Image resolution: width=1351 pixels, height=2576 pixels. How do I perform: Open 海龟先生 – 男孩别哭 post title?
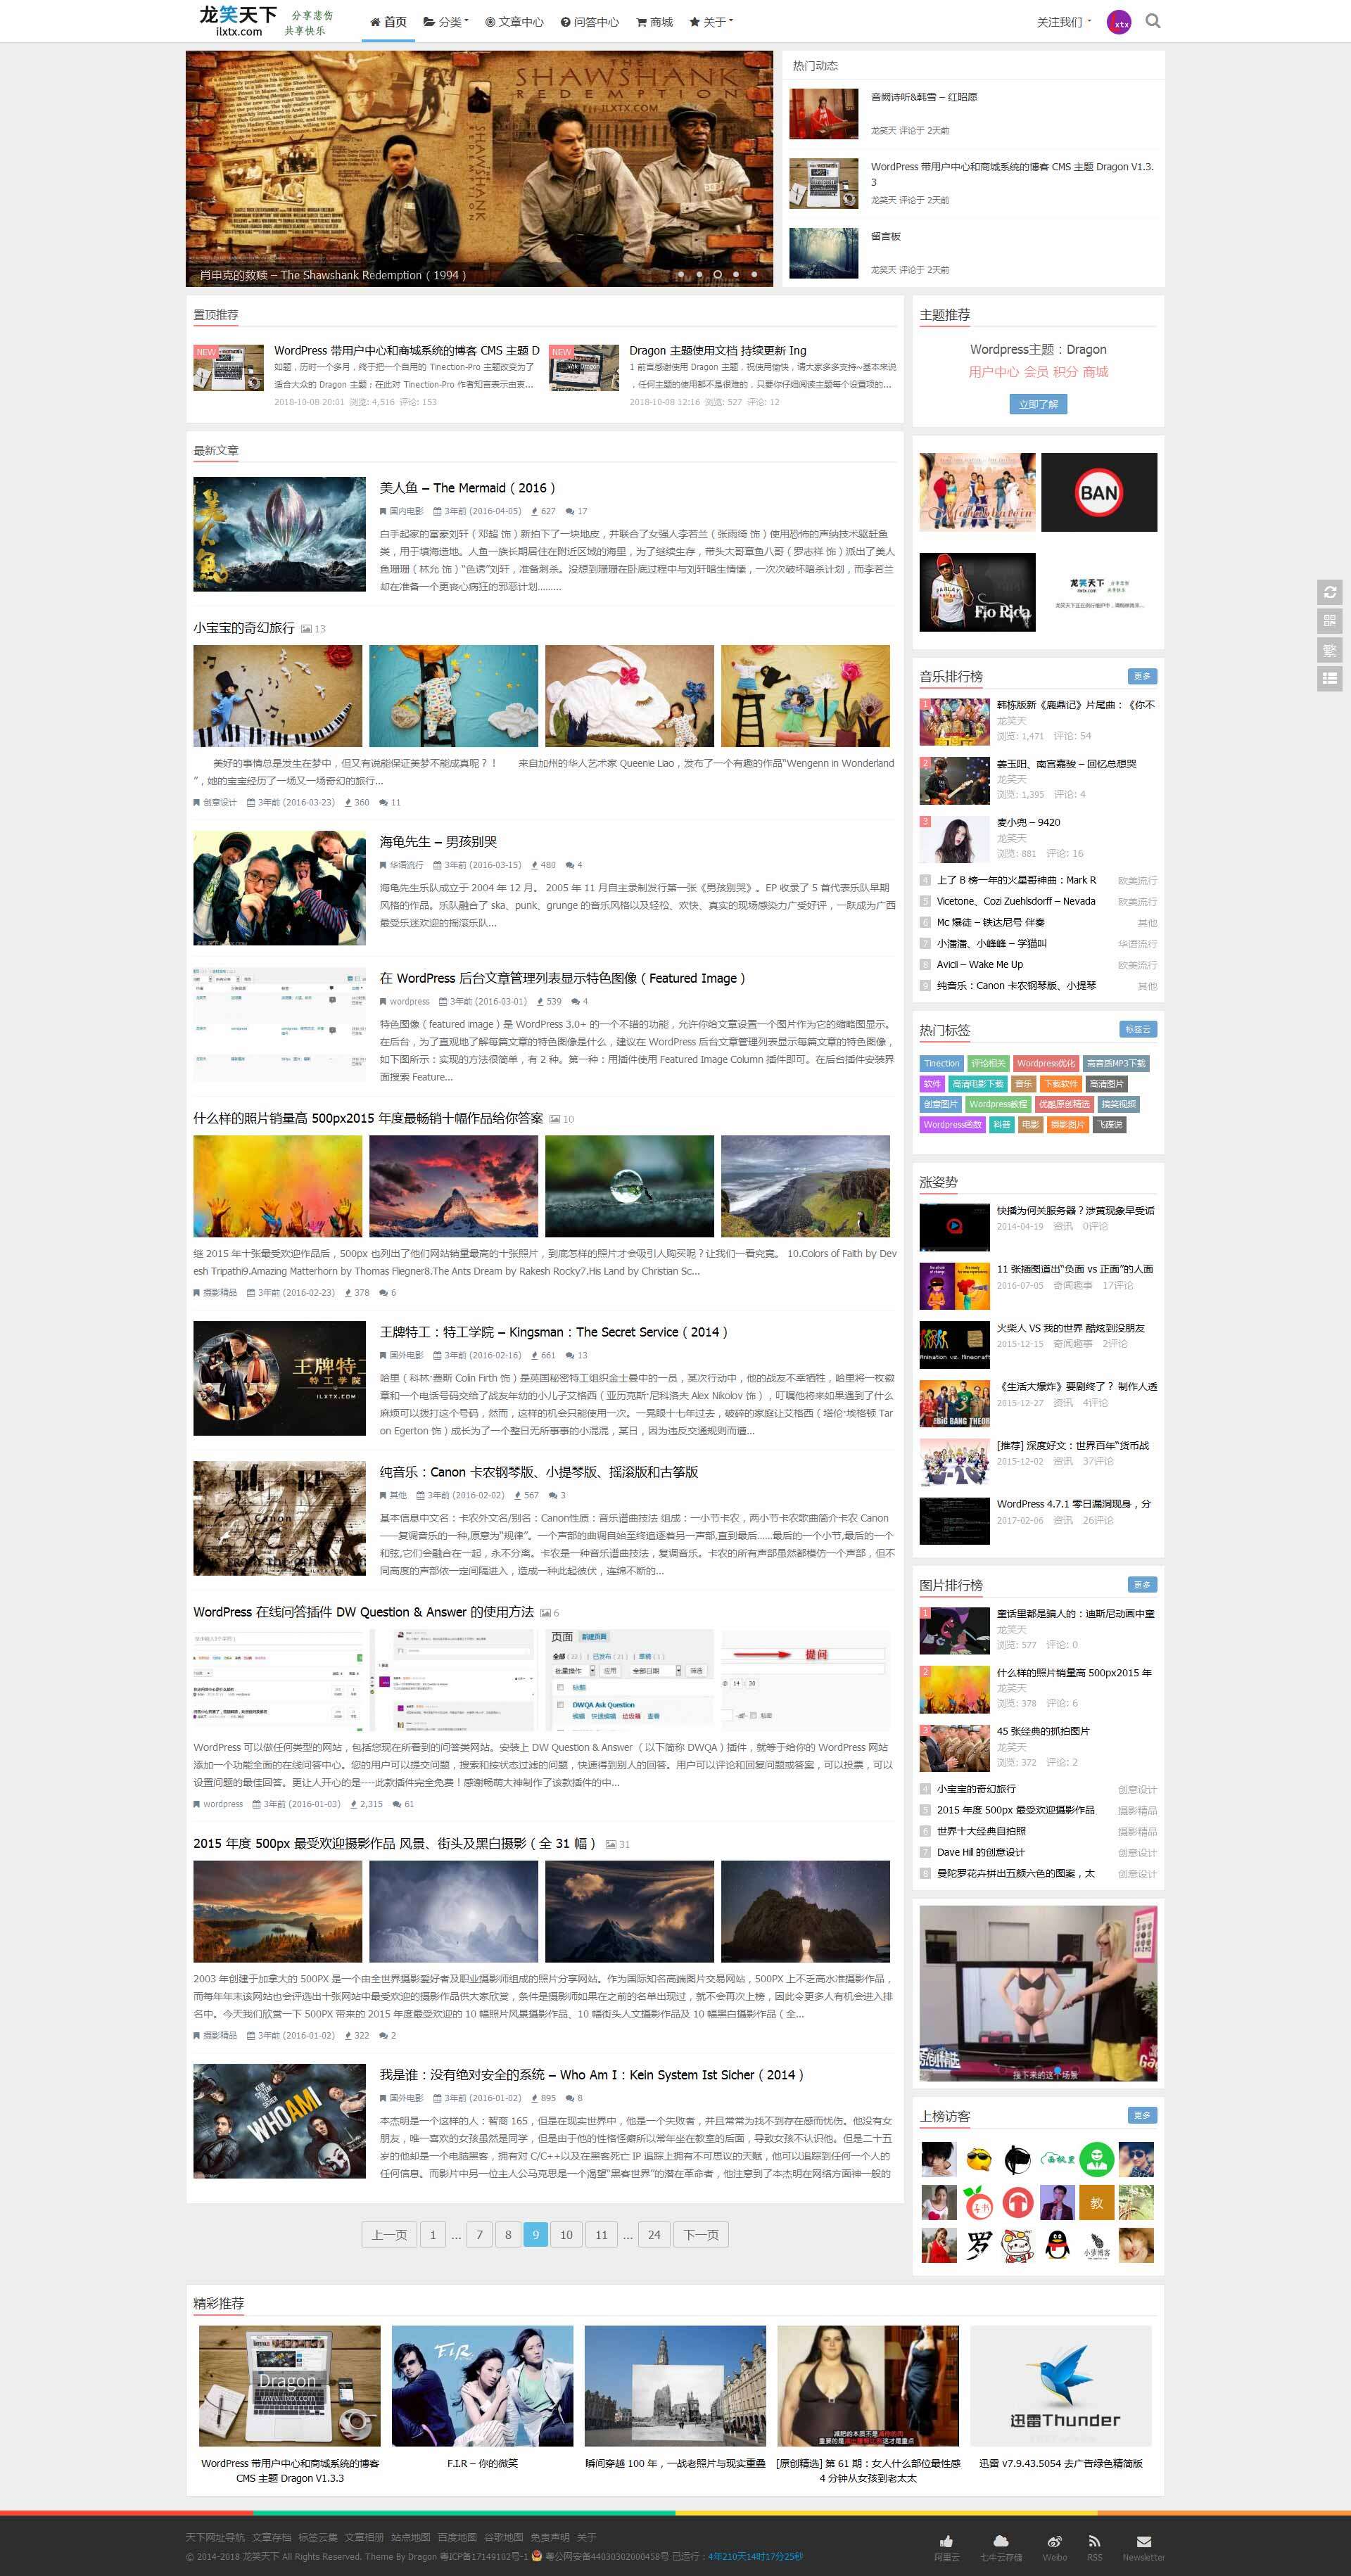tap(438, 842)
